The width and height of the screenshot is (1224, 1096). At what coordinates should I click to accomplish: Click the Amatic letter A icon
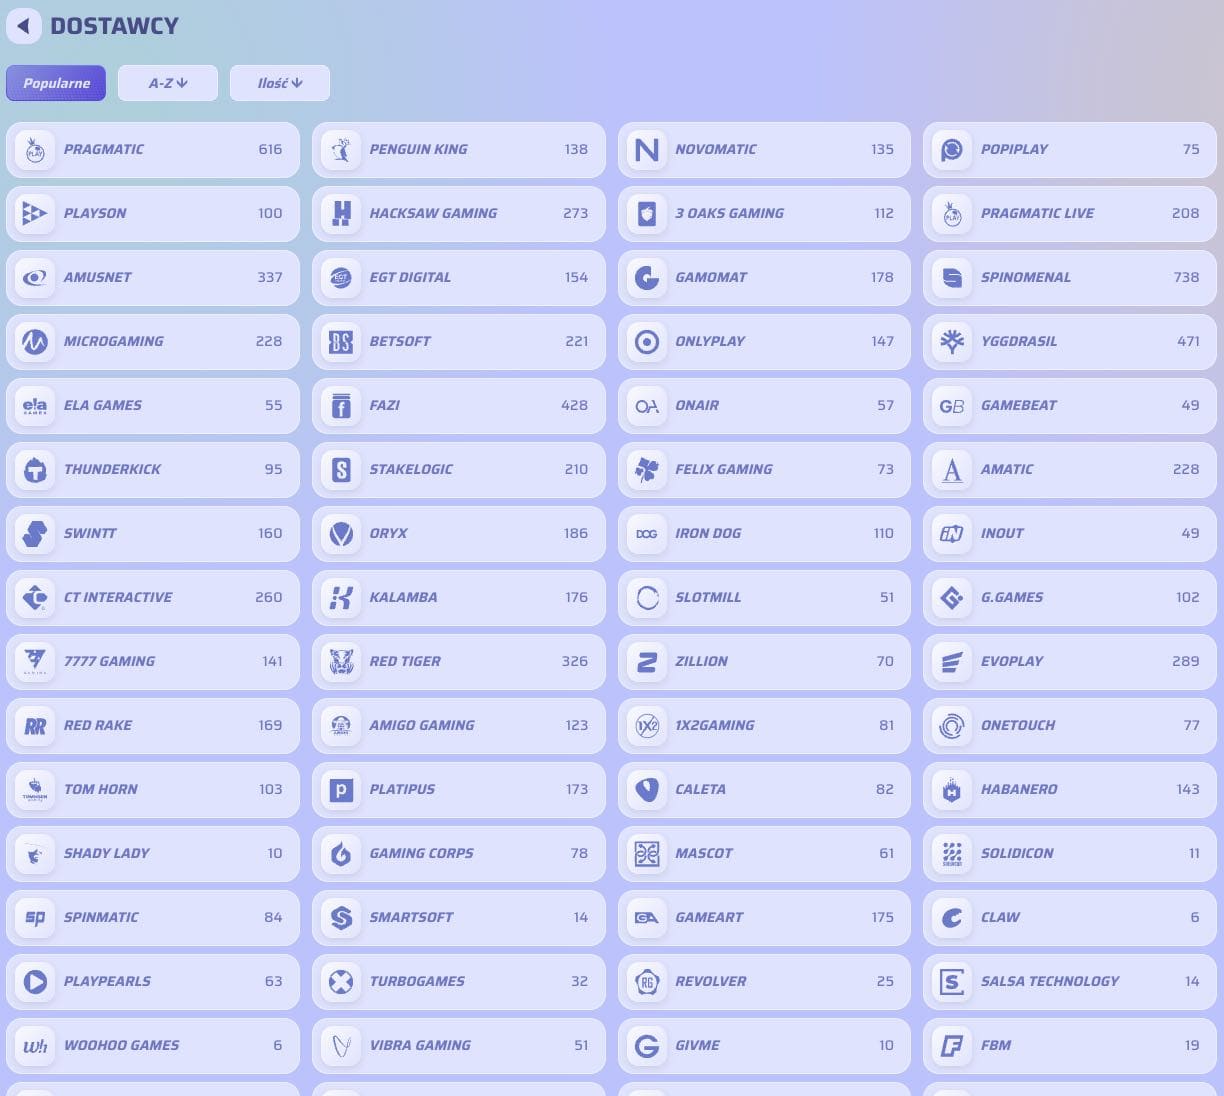point(952,470)
